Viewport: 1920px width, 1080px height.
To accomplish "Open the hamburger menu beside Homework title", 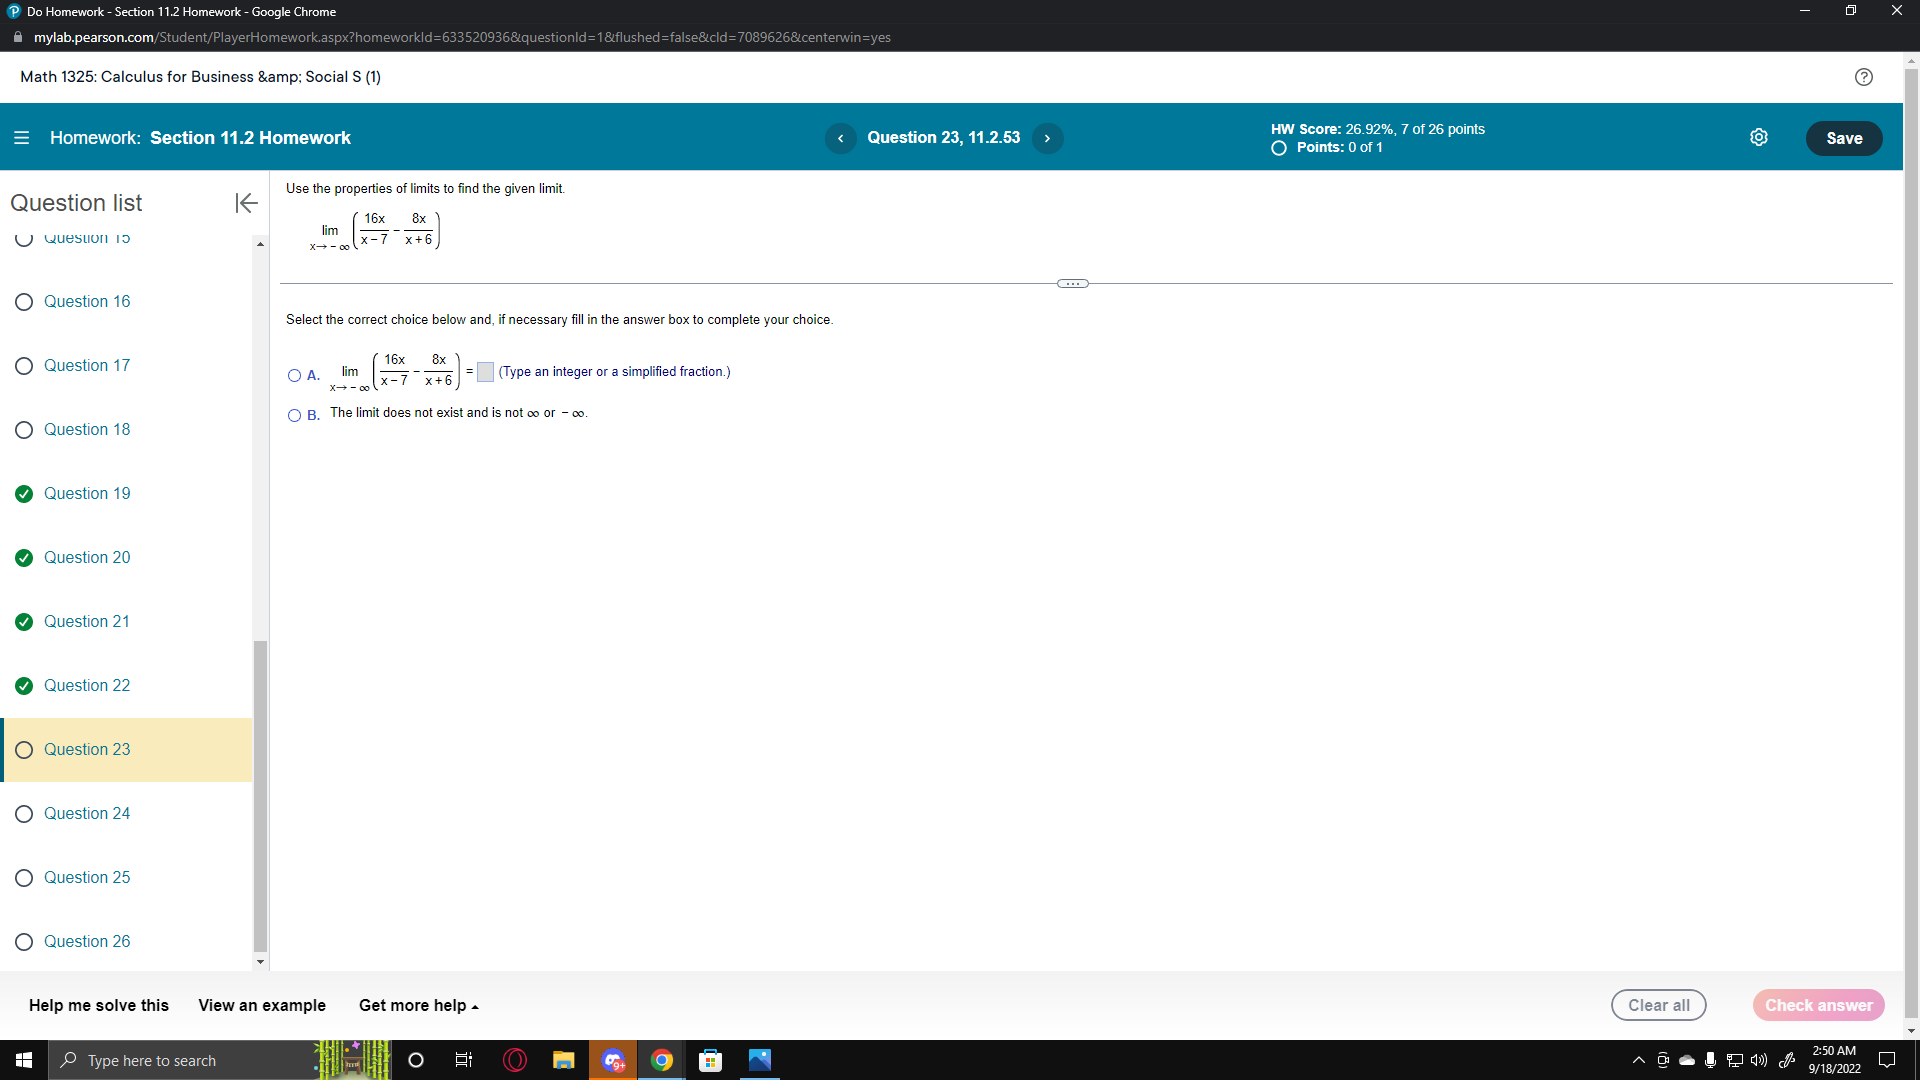I will point(21,137).
